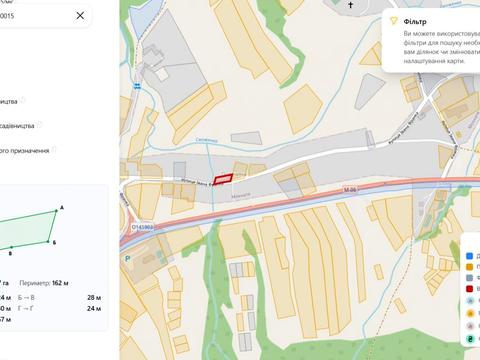The width and height of the screenshot is (480, 360).
Task: Click the orange legend swatch
Action: click(469, 267)
